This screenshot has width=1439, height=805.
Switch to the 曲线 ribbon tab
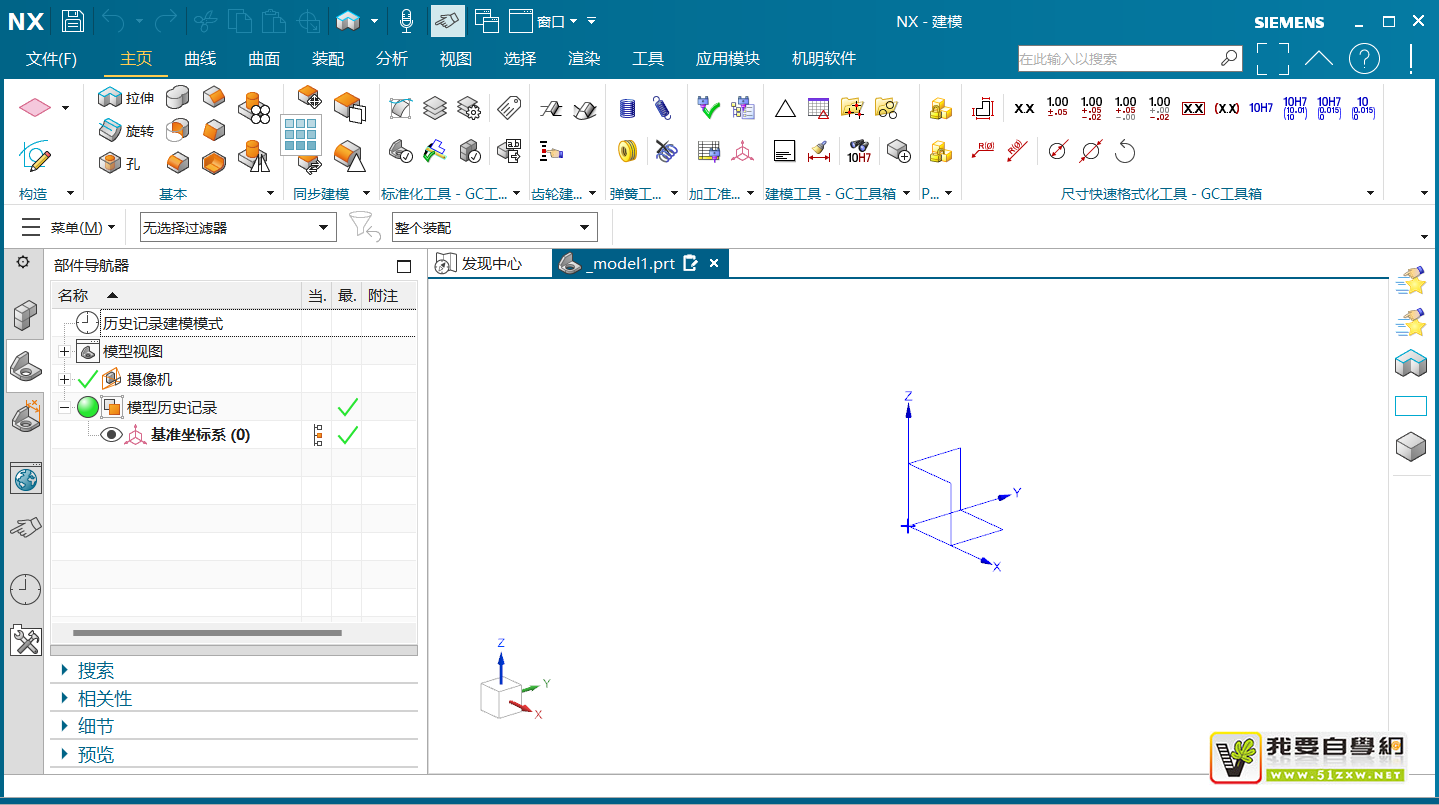click(x=200, y=59)
